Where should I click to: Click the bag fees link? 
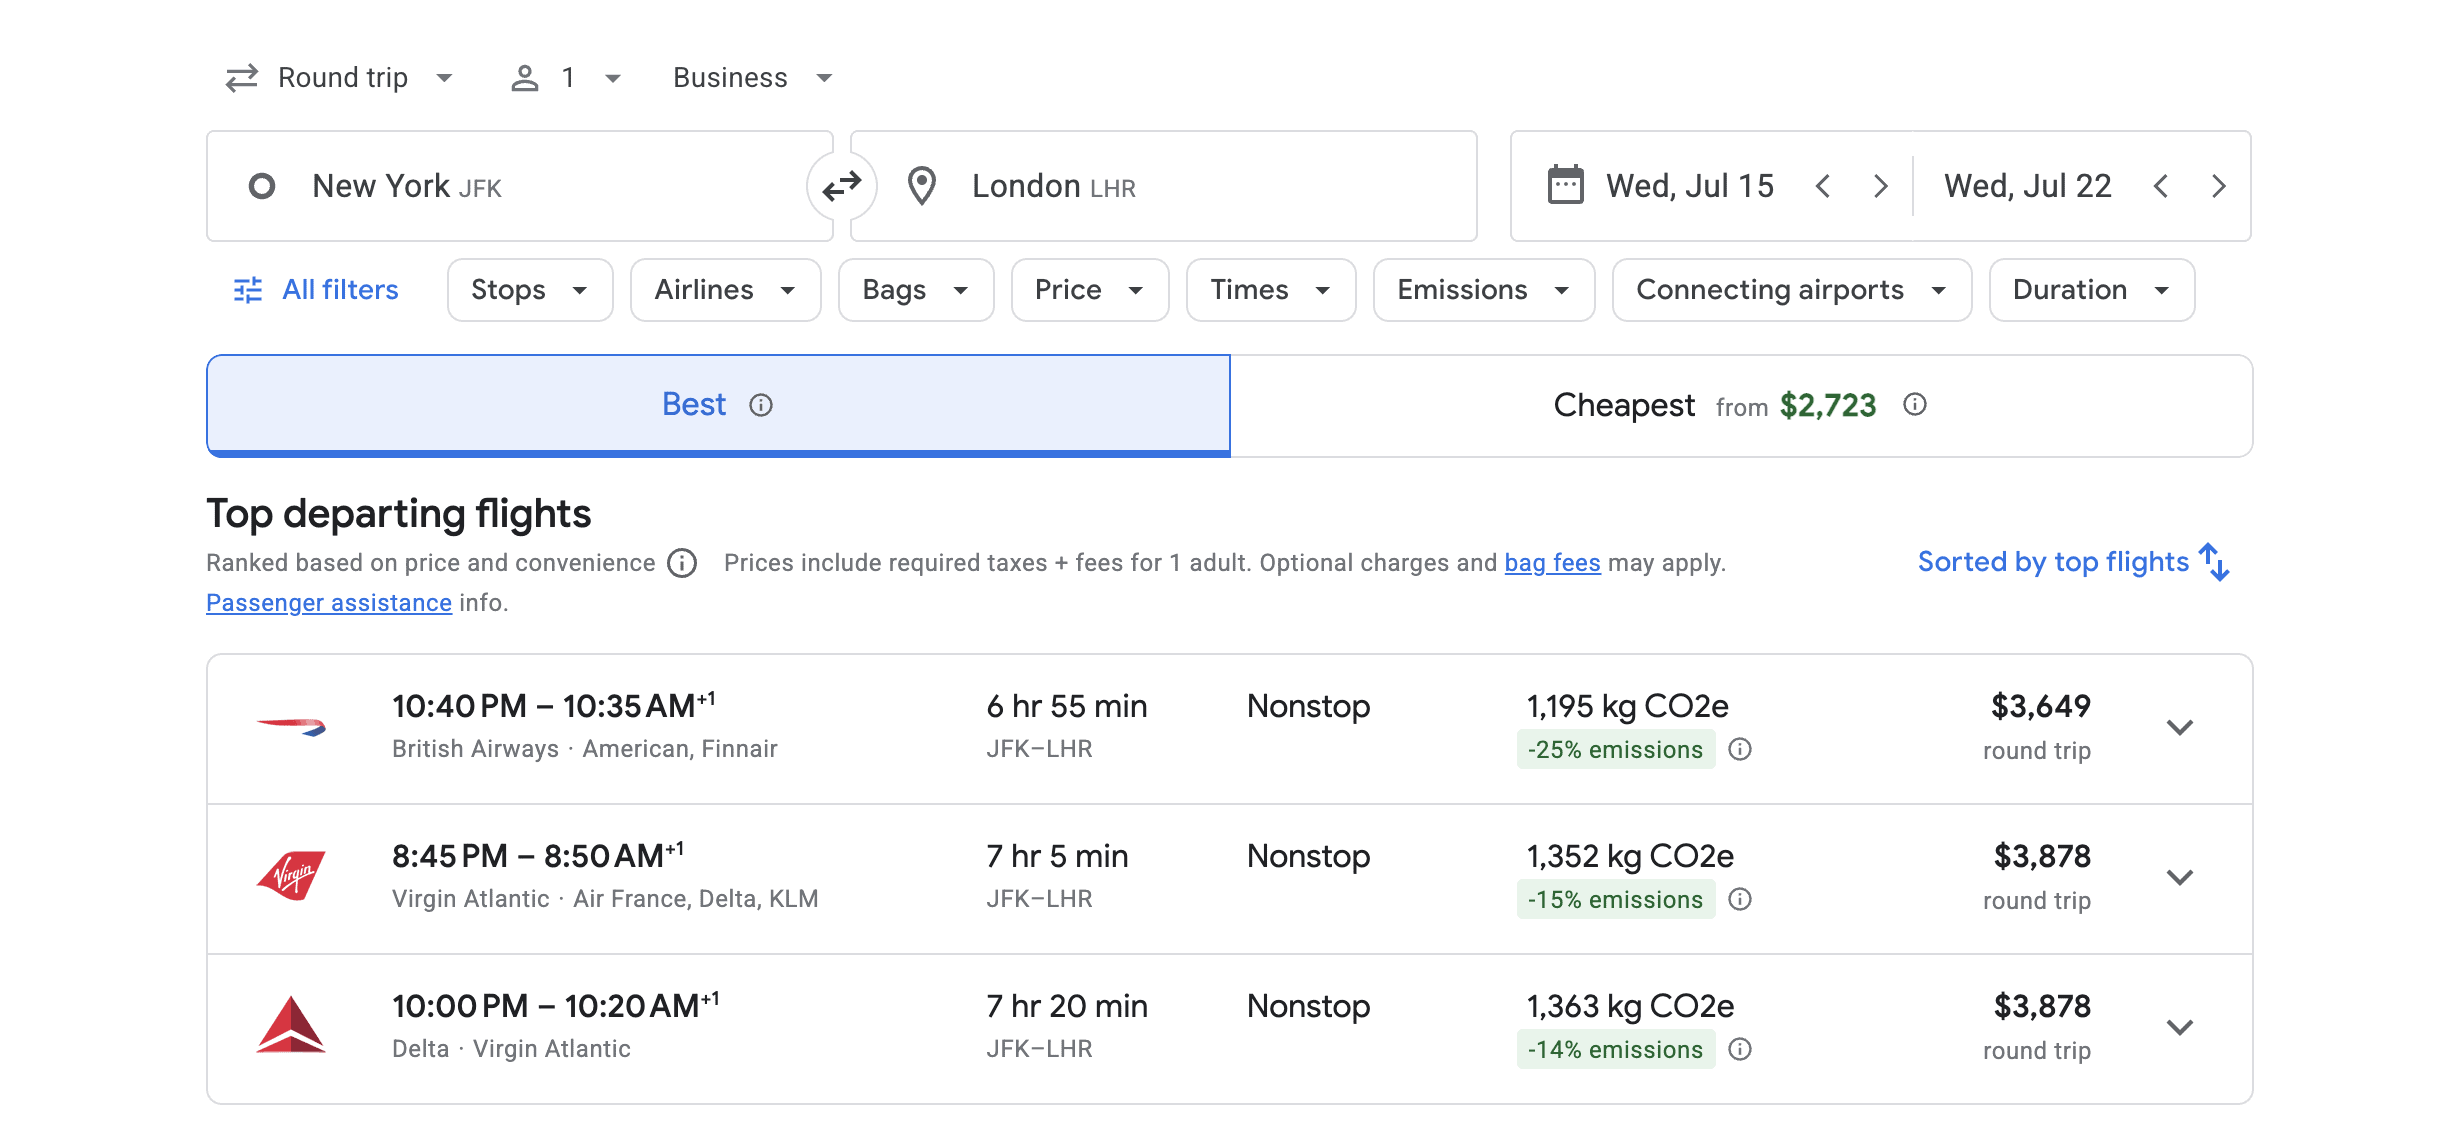coord(1552,562)
